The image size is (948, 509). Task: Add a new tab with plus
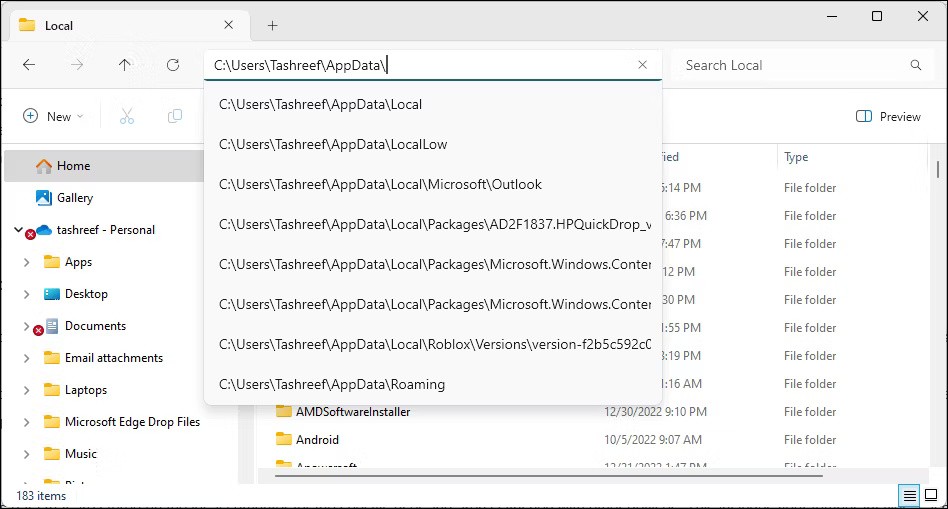(x=272, y=25)
